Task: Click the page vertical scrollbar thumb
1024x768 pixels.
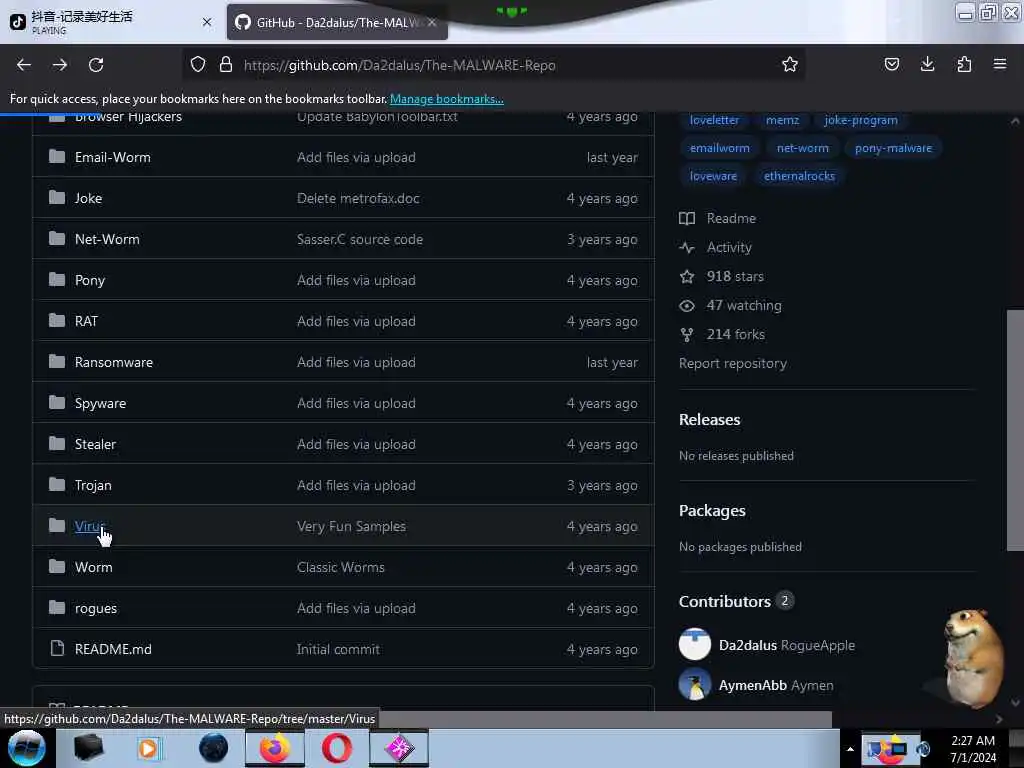Action: [x=1015, y=431]
